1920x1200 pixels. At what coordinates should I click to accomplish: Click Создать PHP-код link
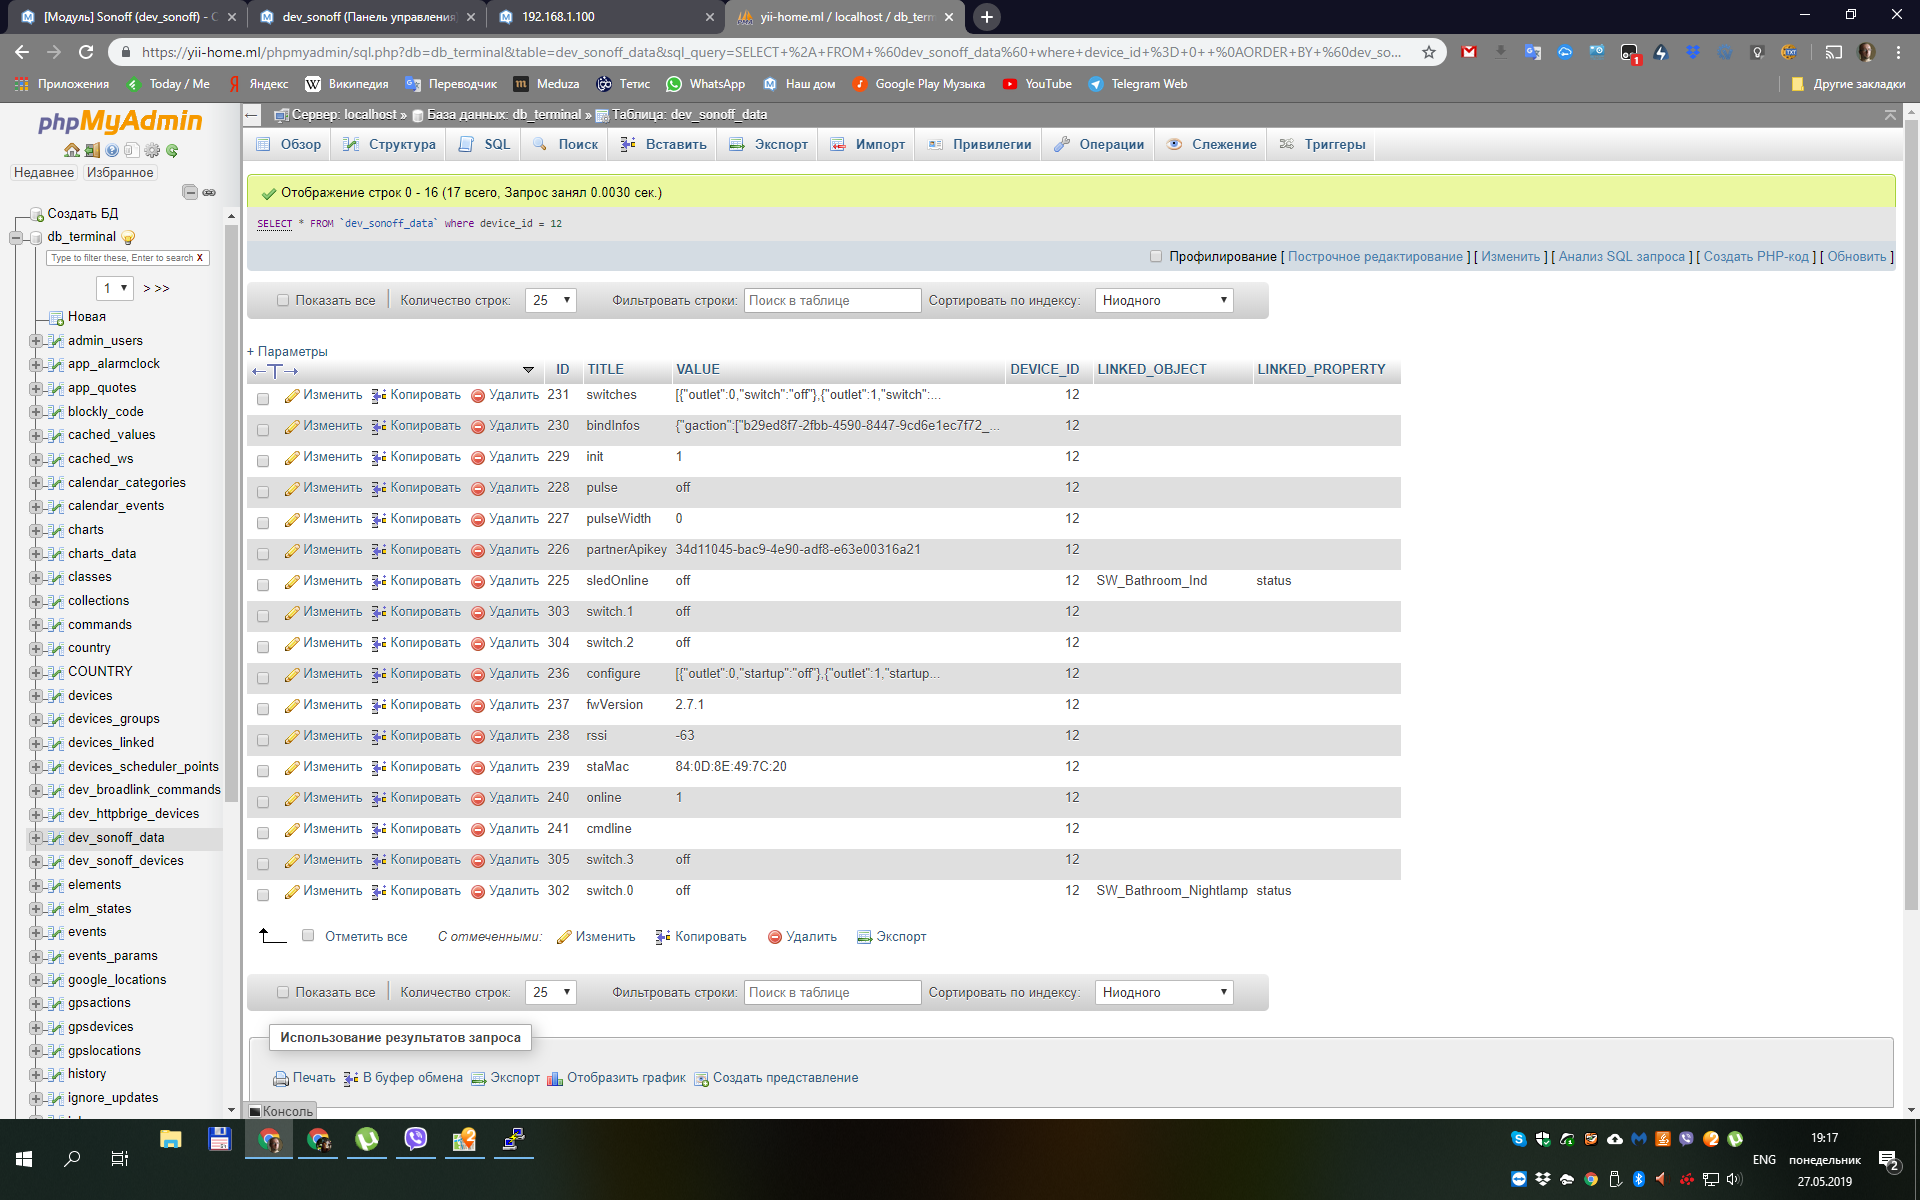point(1756,257)
